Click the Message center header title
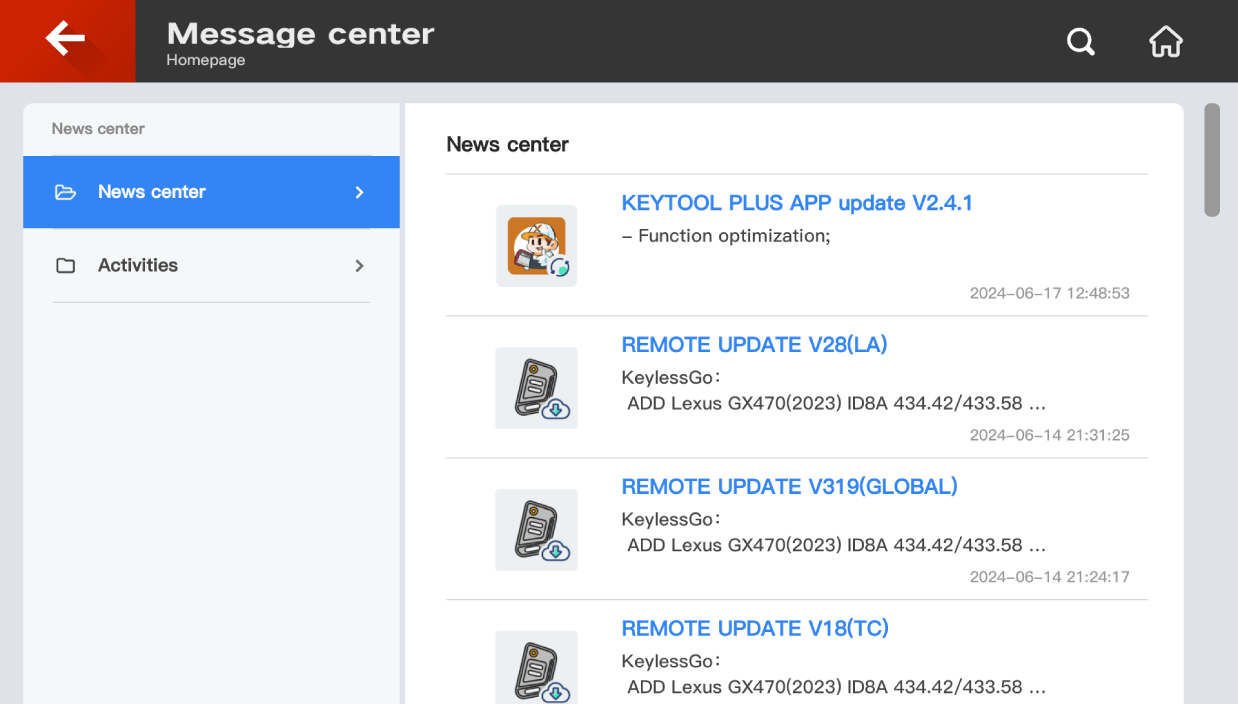Image resolution: width=1238 pixels, height=704 pixels. point(300,34)
